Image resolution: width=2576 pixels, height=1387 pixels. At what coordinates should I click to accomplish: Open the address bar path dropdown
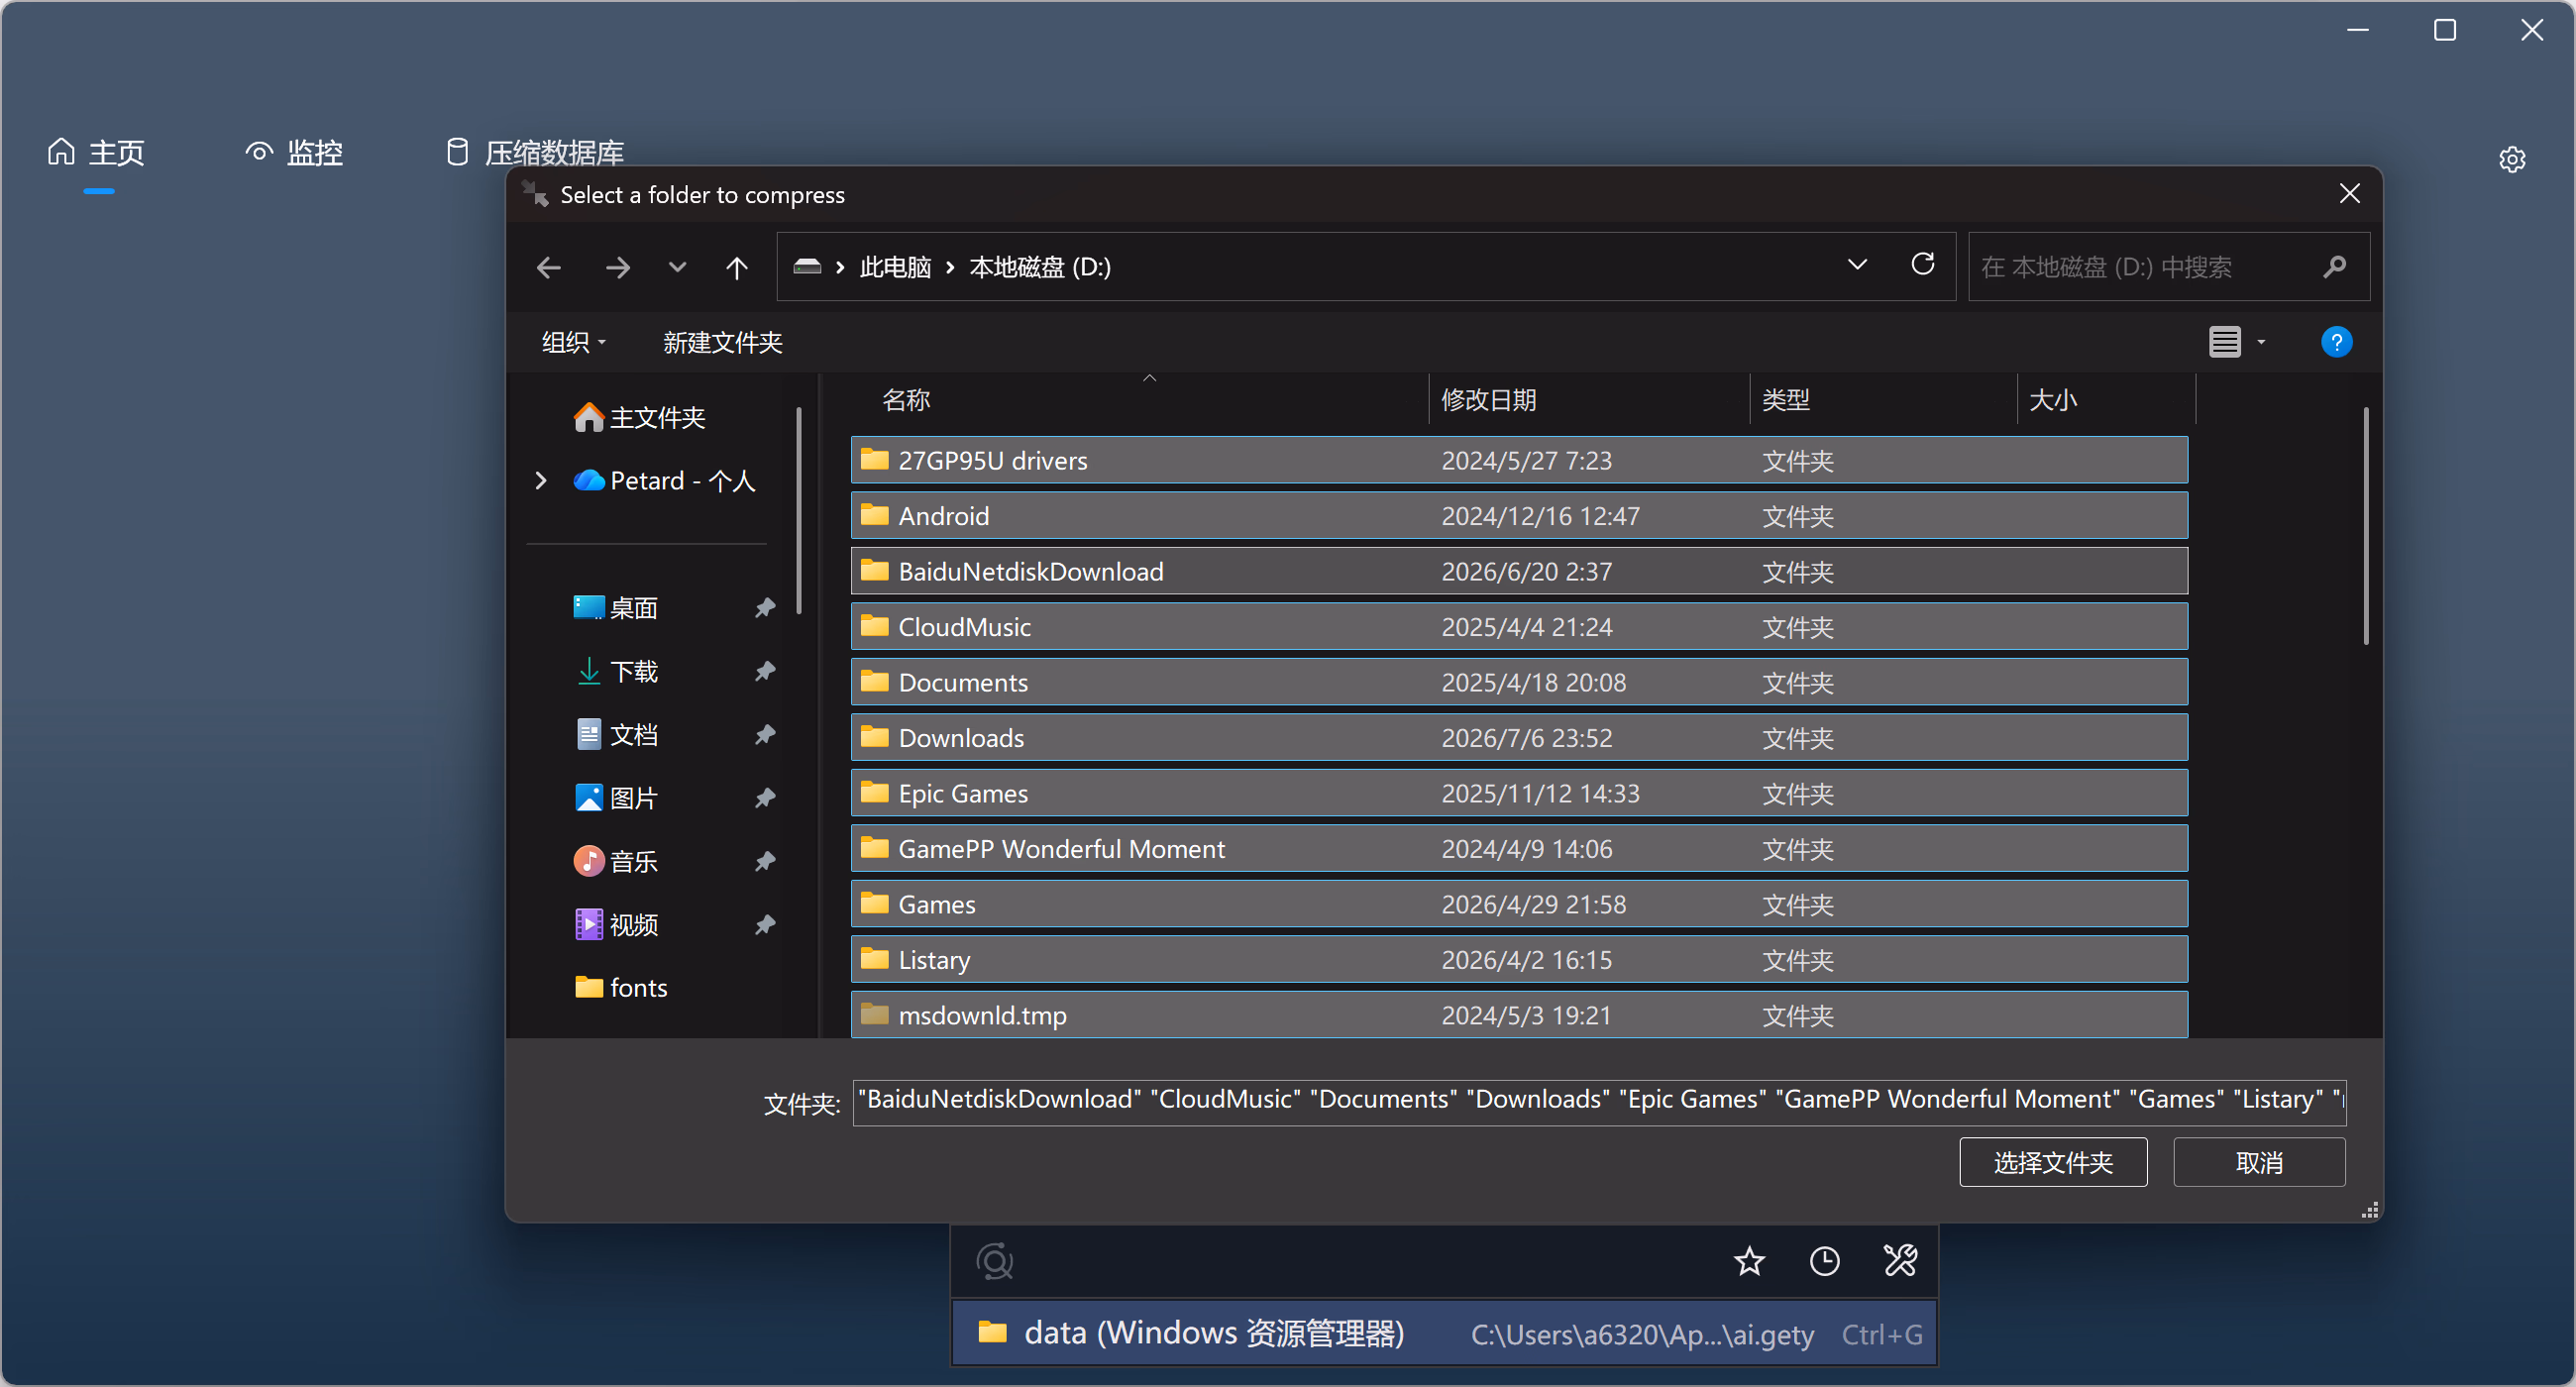pos(1857,265)
